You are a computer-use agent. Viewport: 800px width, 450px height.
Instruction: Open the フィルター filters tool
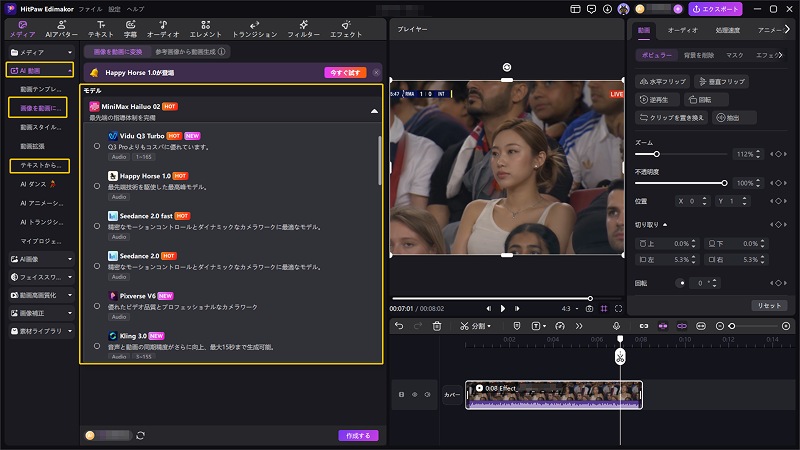[303, 29]
